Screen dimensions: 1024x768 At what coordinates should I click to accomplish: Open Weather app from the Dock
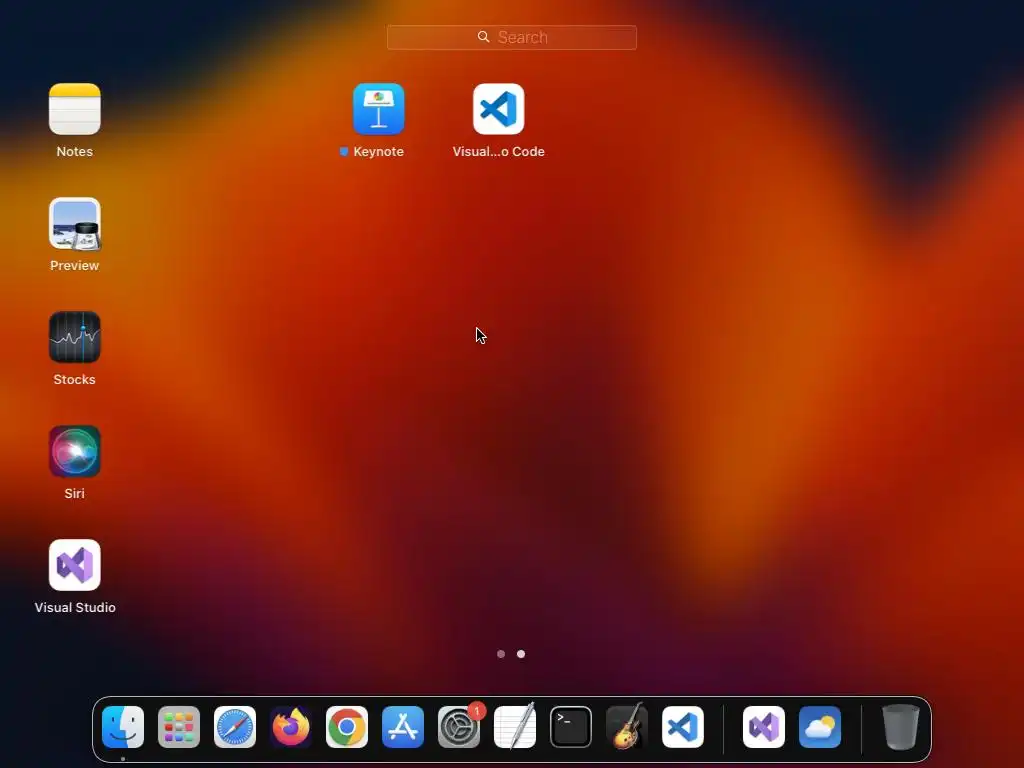pos(820,727)
